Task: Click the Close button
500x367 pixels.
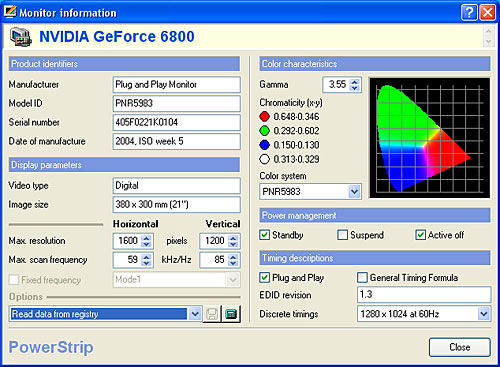Action: pyautogui.click(x=460, y=347)
